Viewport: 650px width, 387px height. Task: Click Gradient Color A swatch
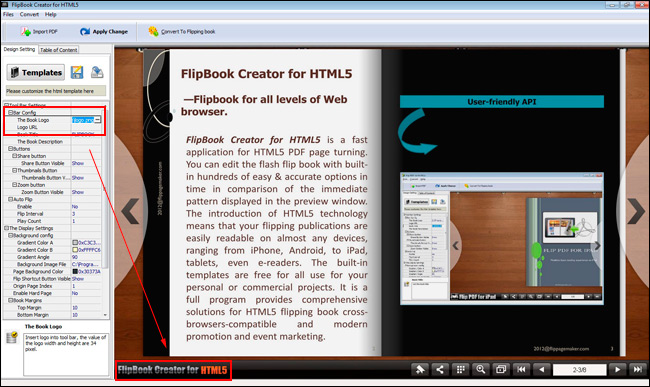75,243
